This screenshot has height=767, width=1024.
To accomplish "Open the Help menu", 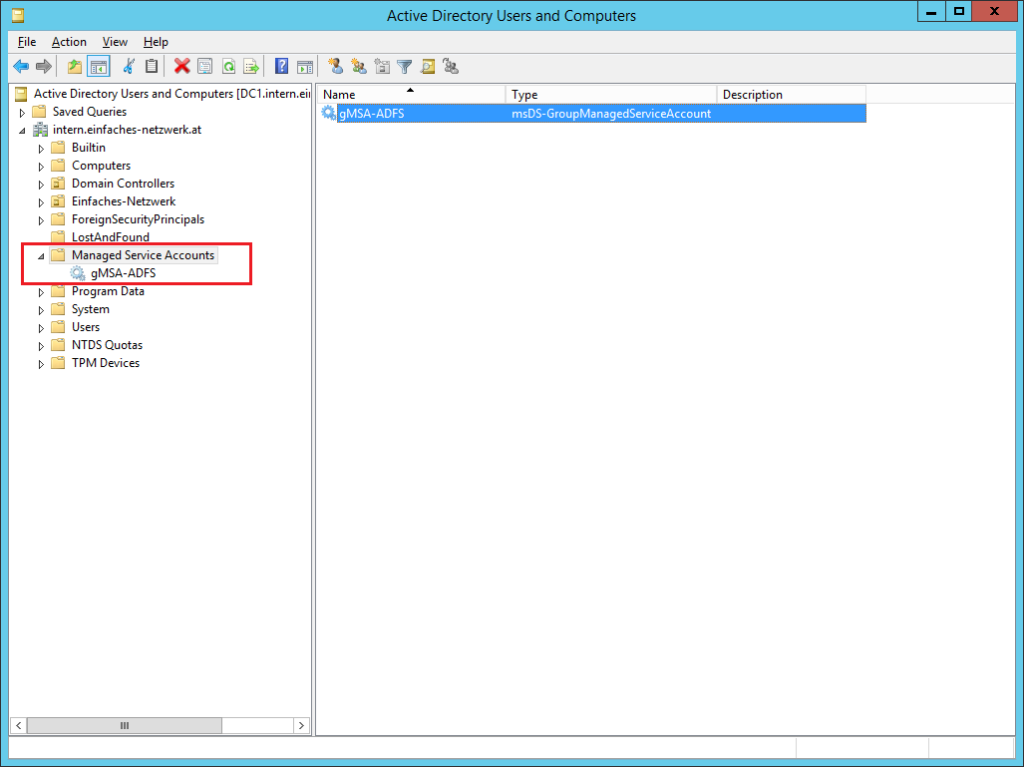I will click(x=155, y=42).
